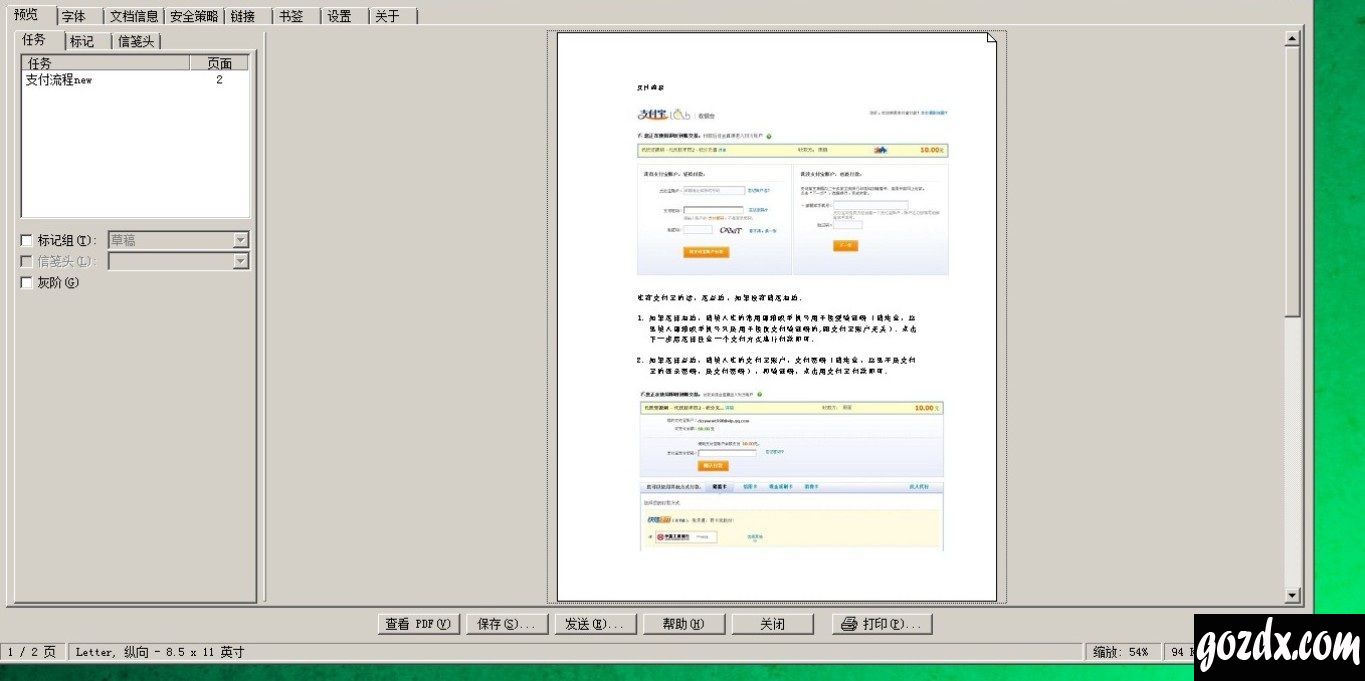Open the 草稿 watermark group dropdown
Screen dimensions: 1365x681
tap(240, 240)
